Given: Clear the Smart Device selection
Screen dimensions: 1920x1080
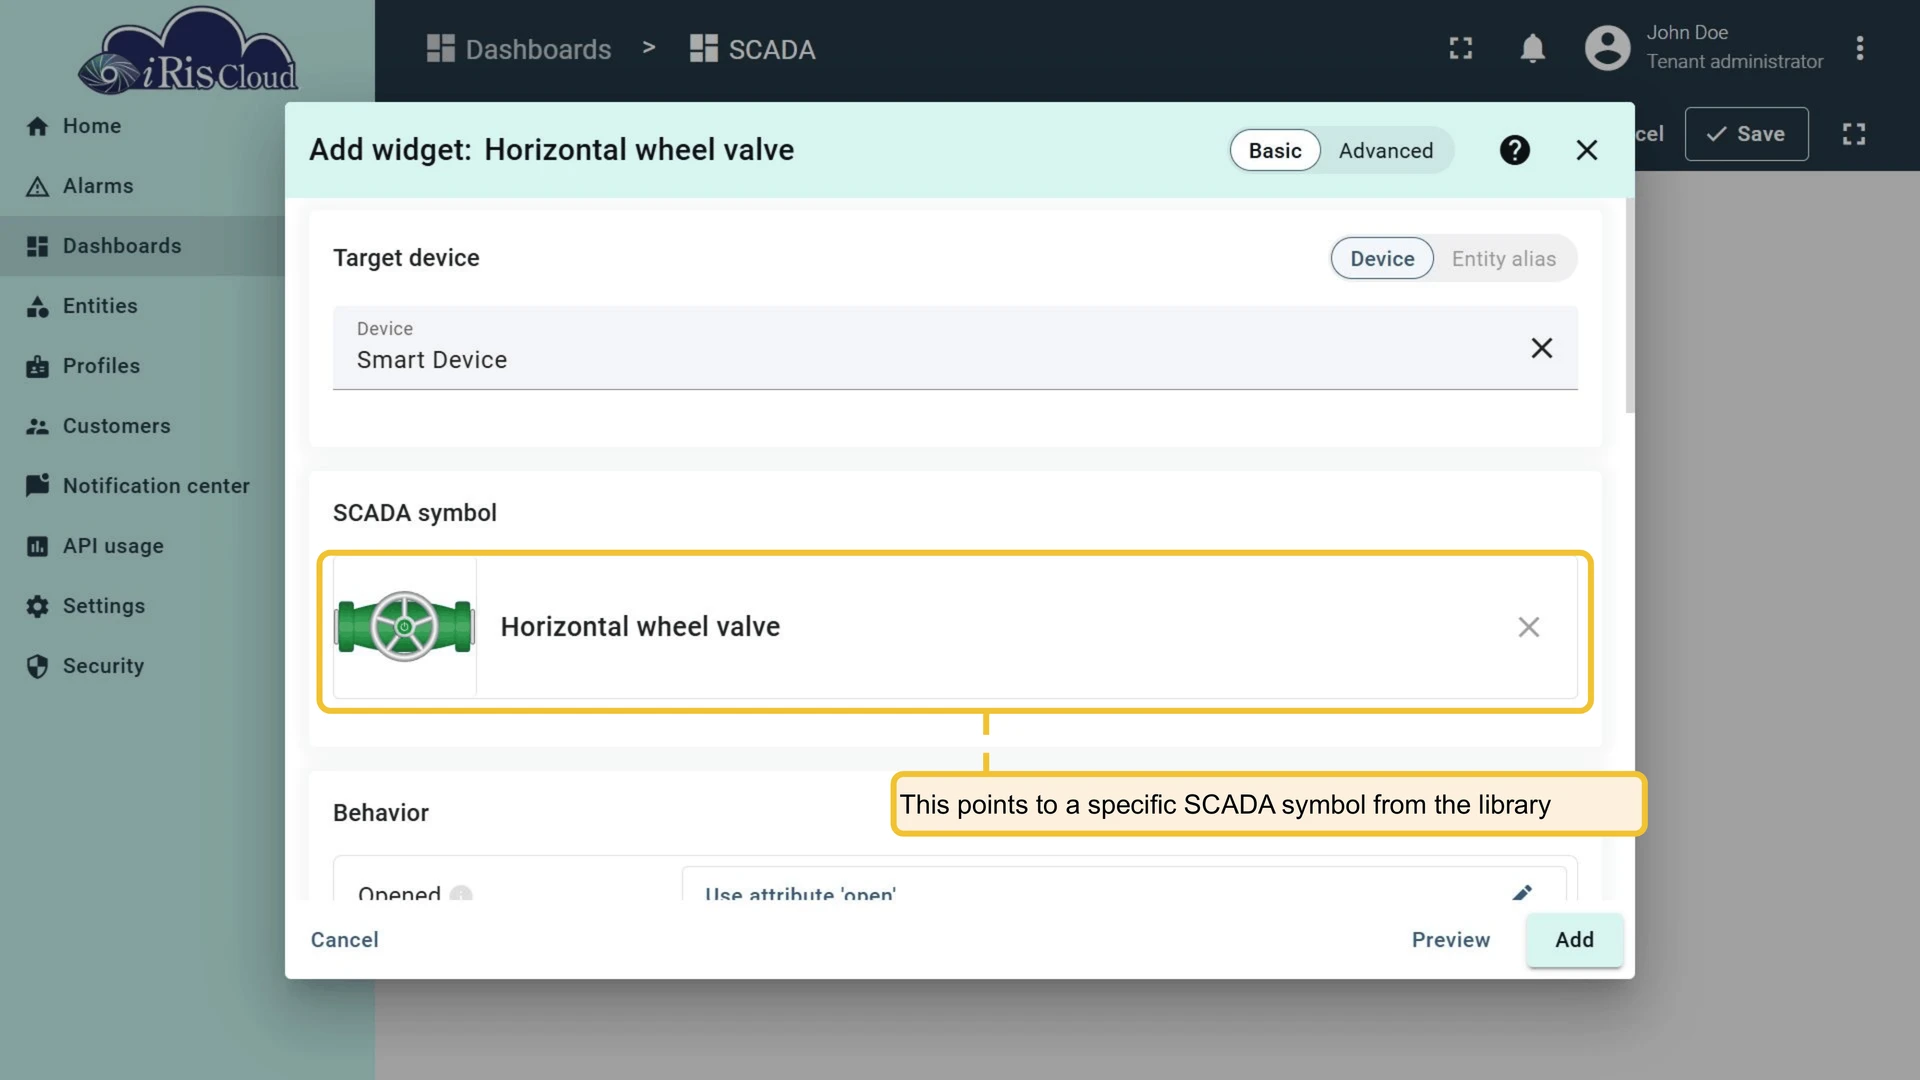Looking at the screenshot, I should point(1541,348).
